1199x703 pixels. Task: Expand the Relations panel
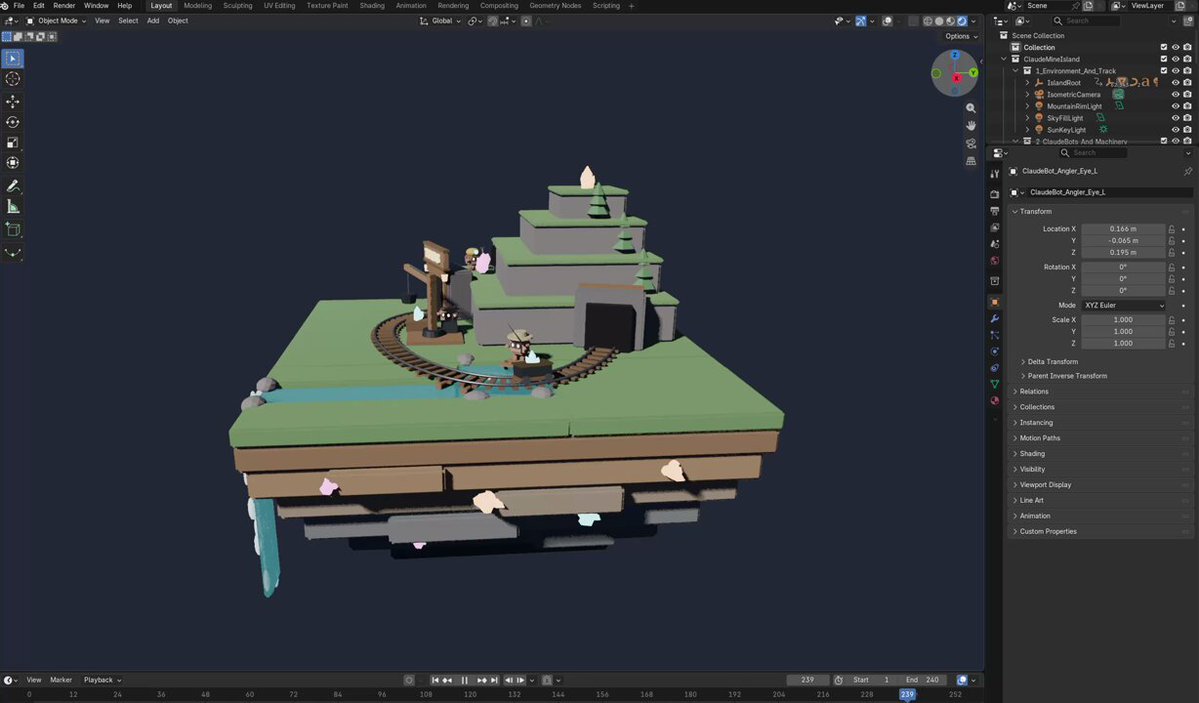1034,392
